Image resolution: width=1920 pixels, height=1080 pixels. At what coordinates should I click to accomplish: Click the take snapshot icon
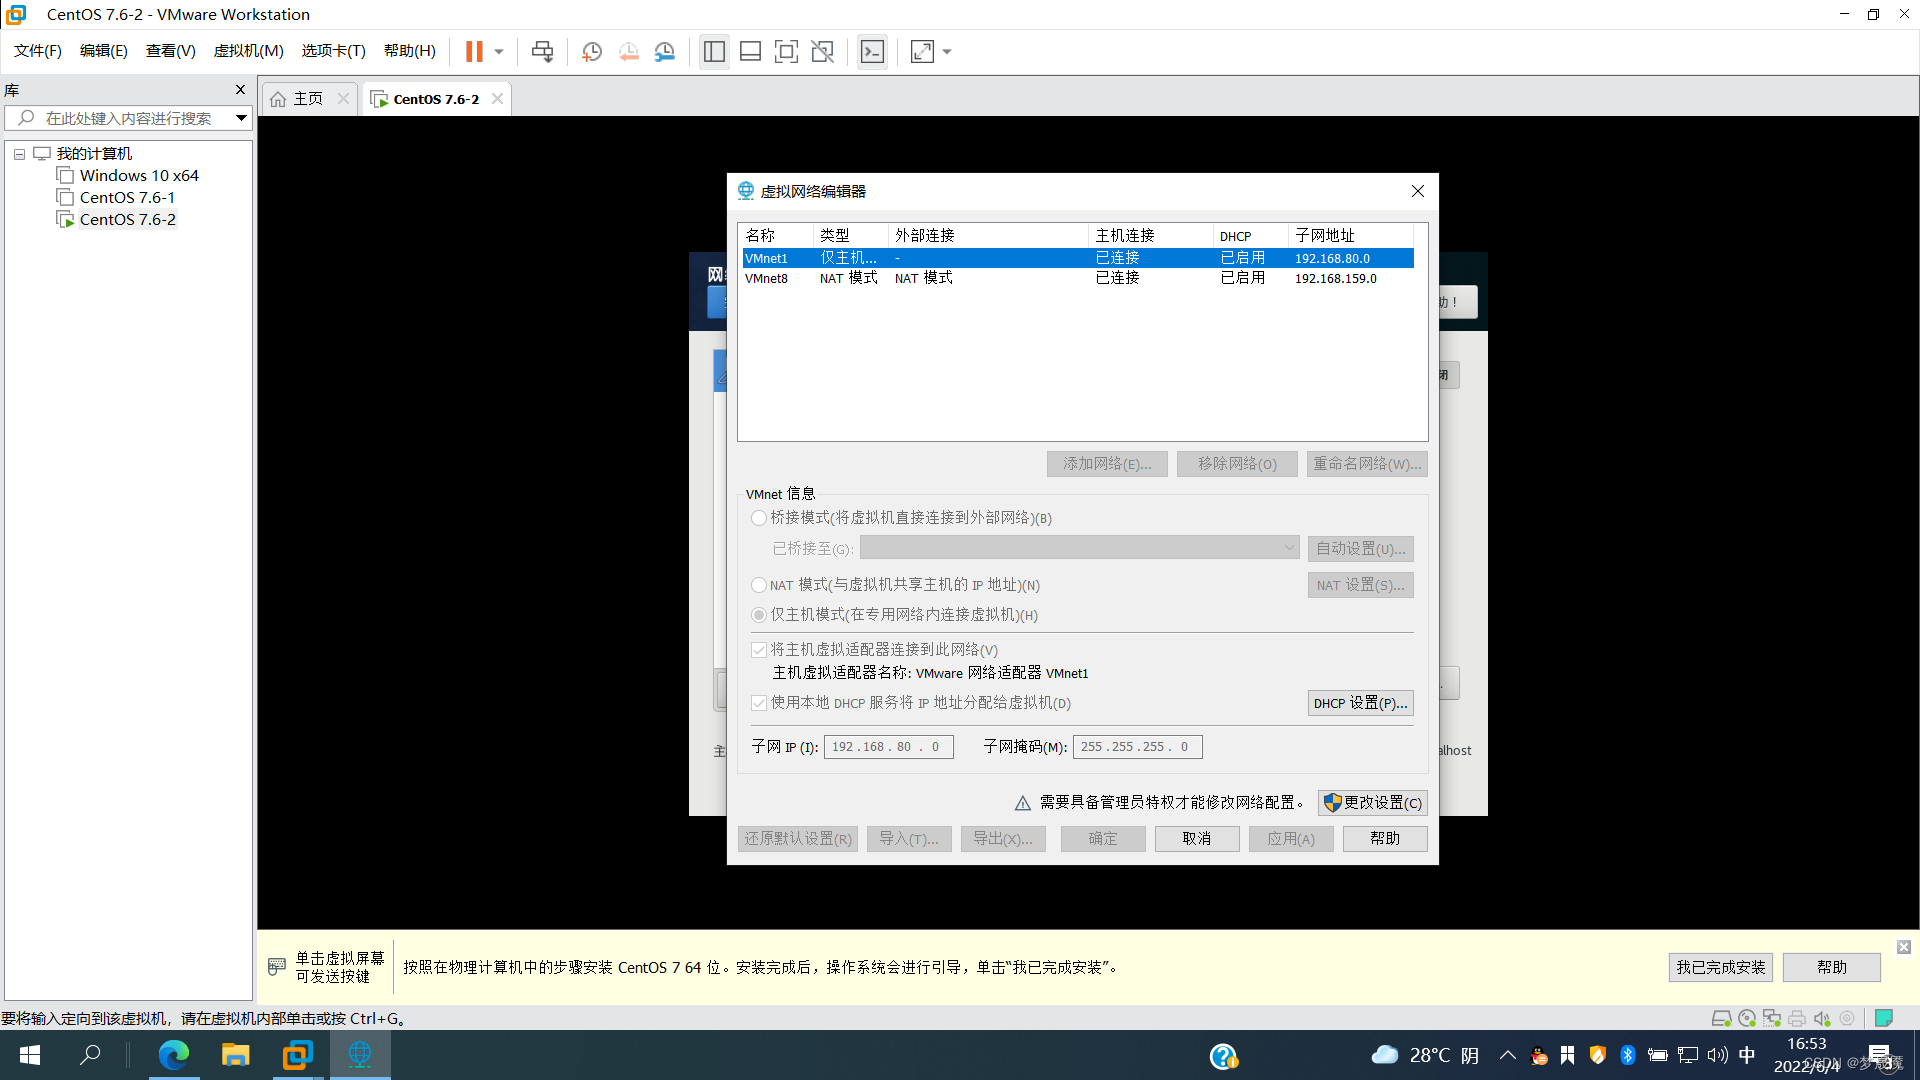[592, 51]
